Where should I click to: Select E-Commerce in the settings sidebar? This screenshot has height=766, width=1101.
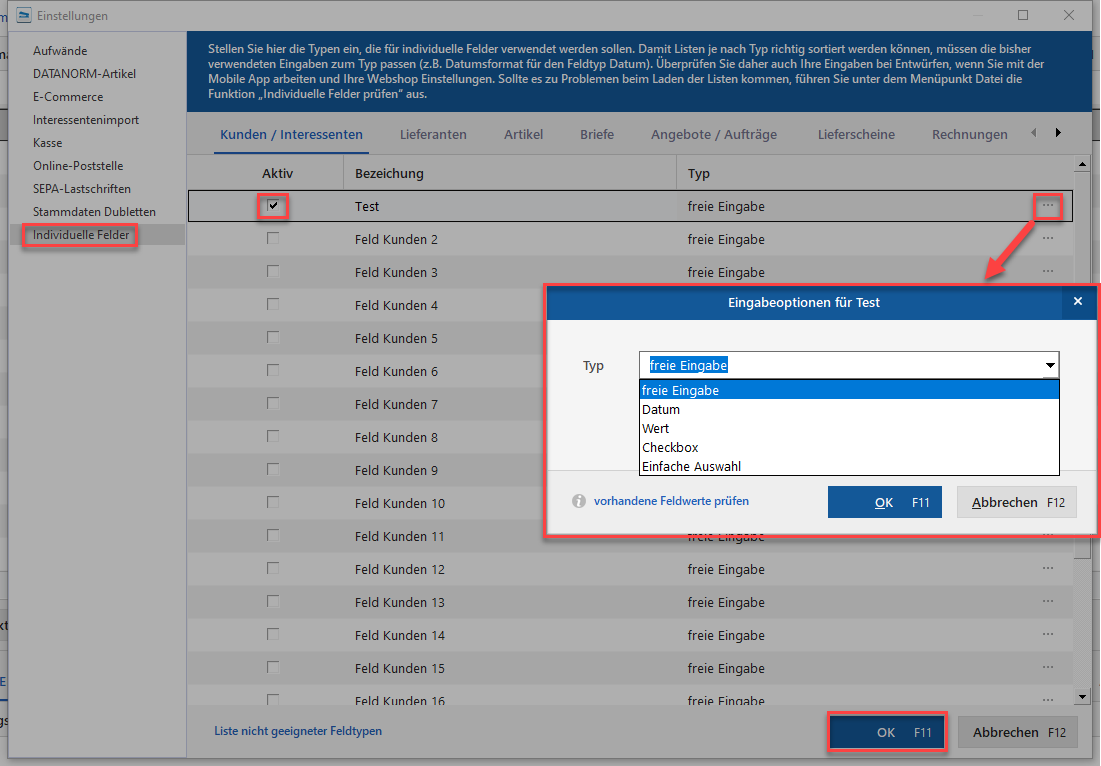(x=68, y=97)
